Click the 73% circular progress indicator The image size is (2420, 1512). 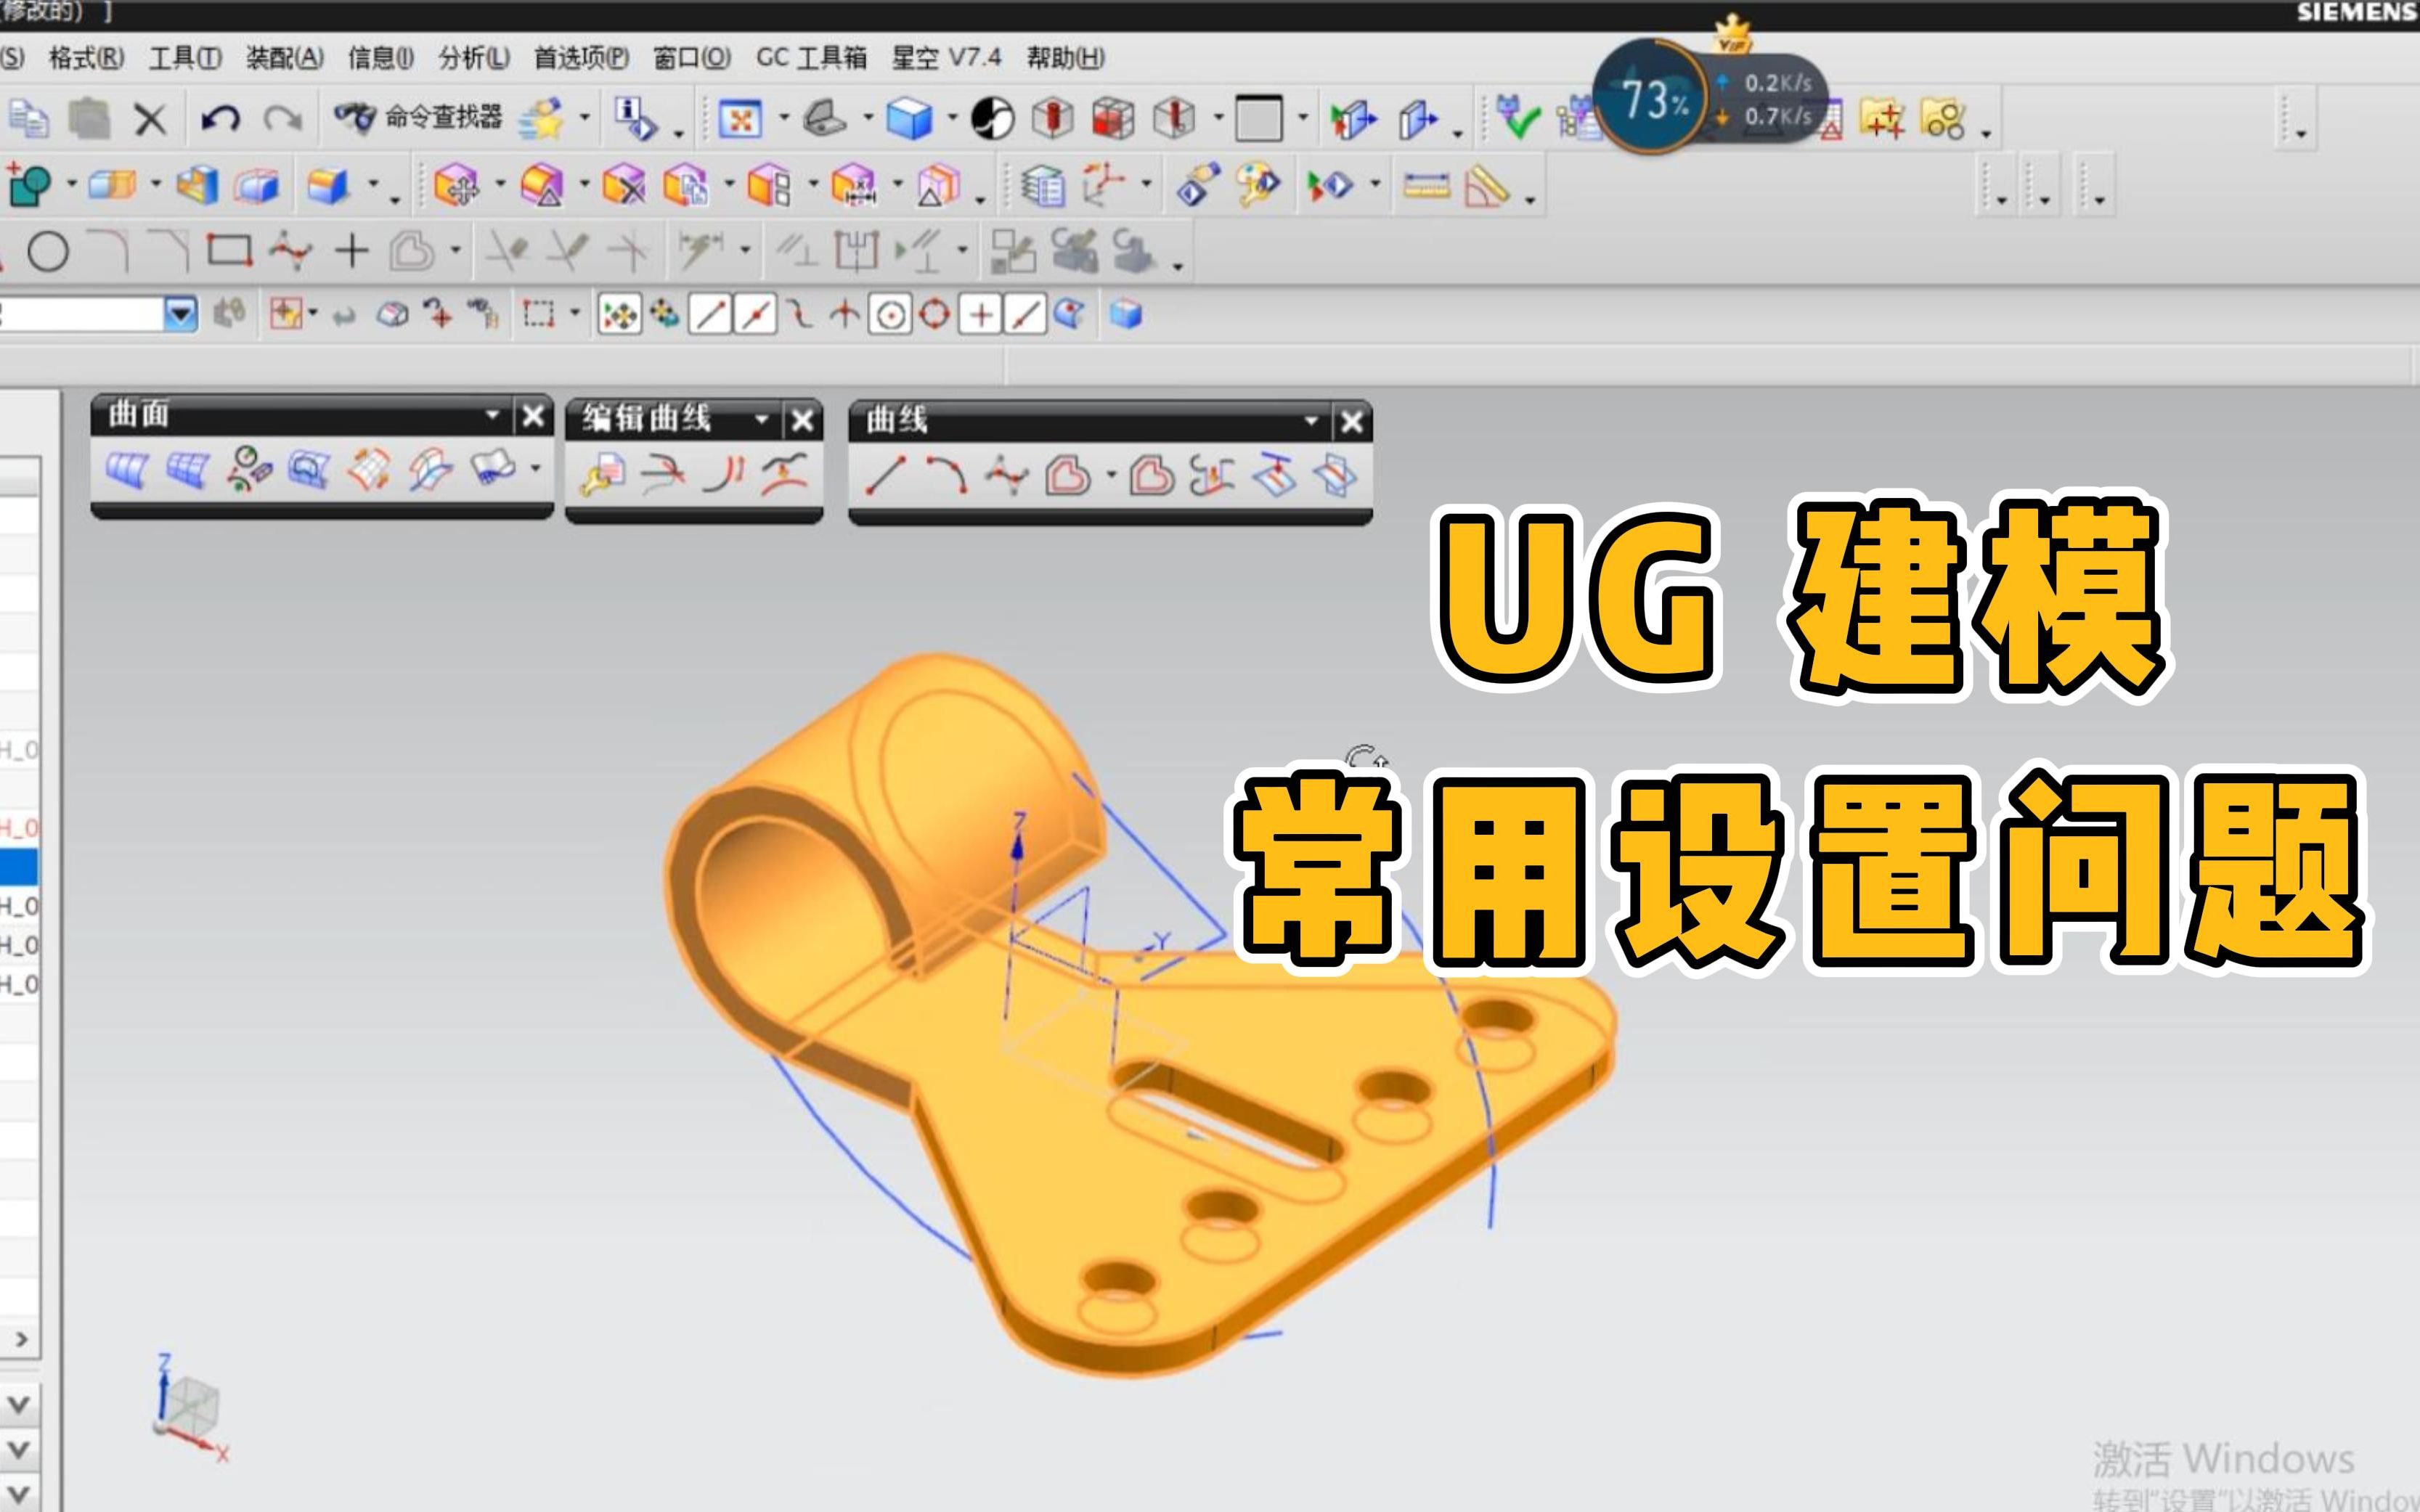[x=1650, y=95]
